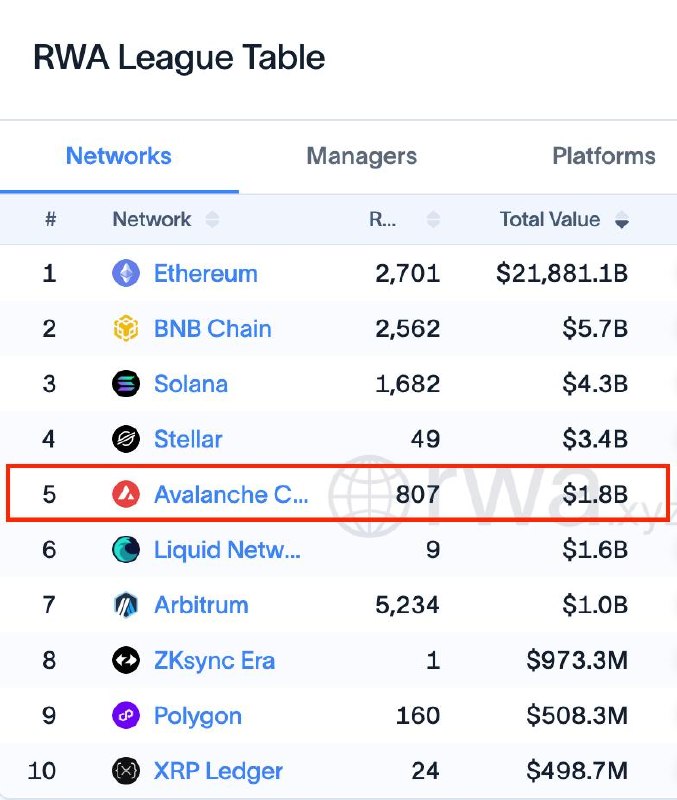The image size is (677, 800).
Task: Open the Polygon network link
Action: click(x=198, y=716)
